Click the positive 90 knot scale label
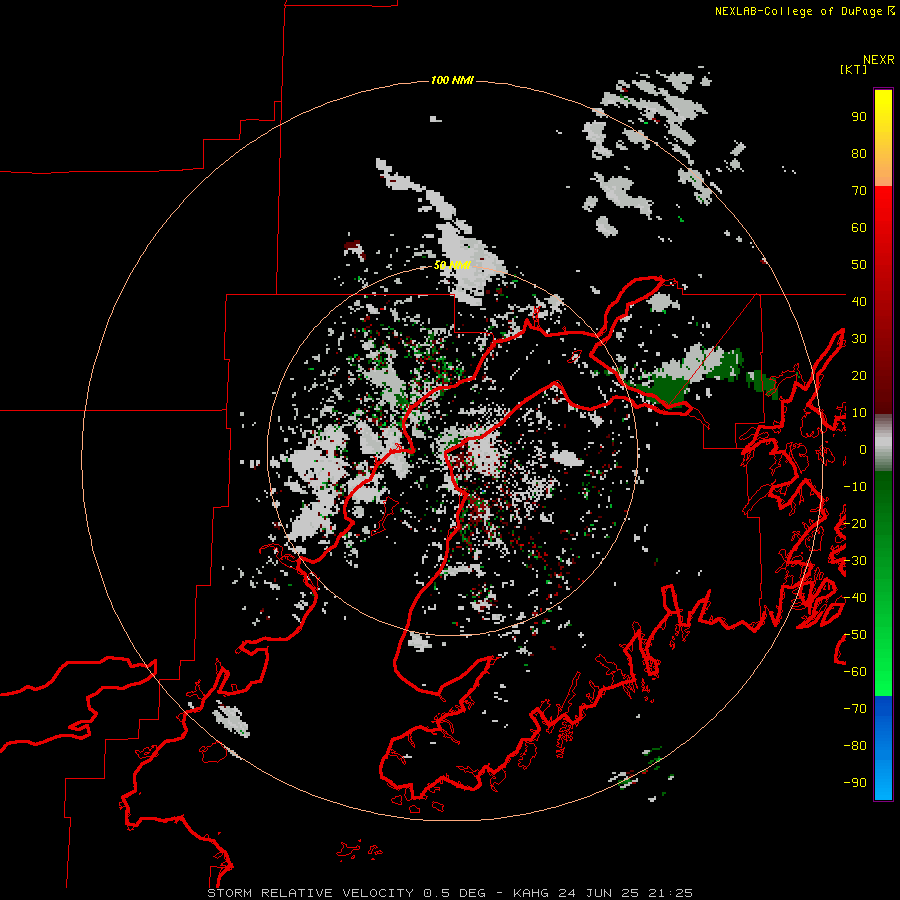 coord(859,117)
